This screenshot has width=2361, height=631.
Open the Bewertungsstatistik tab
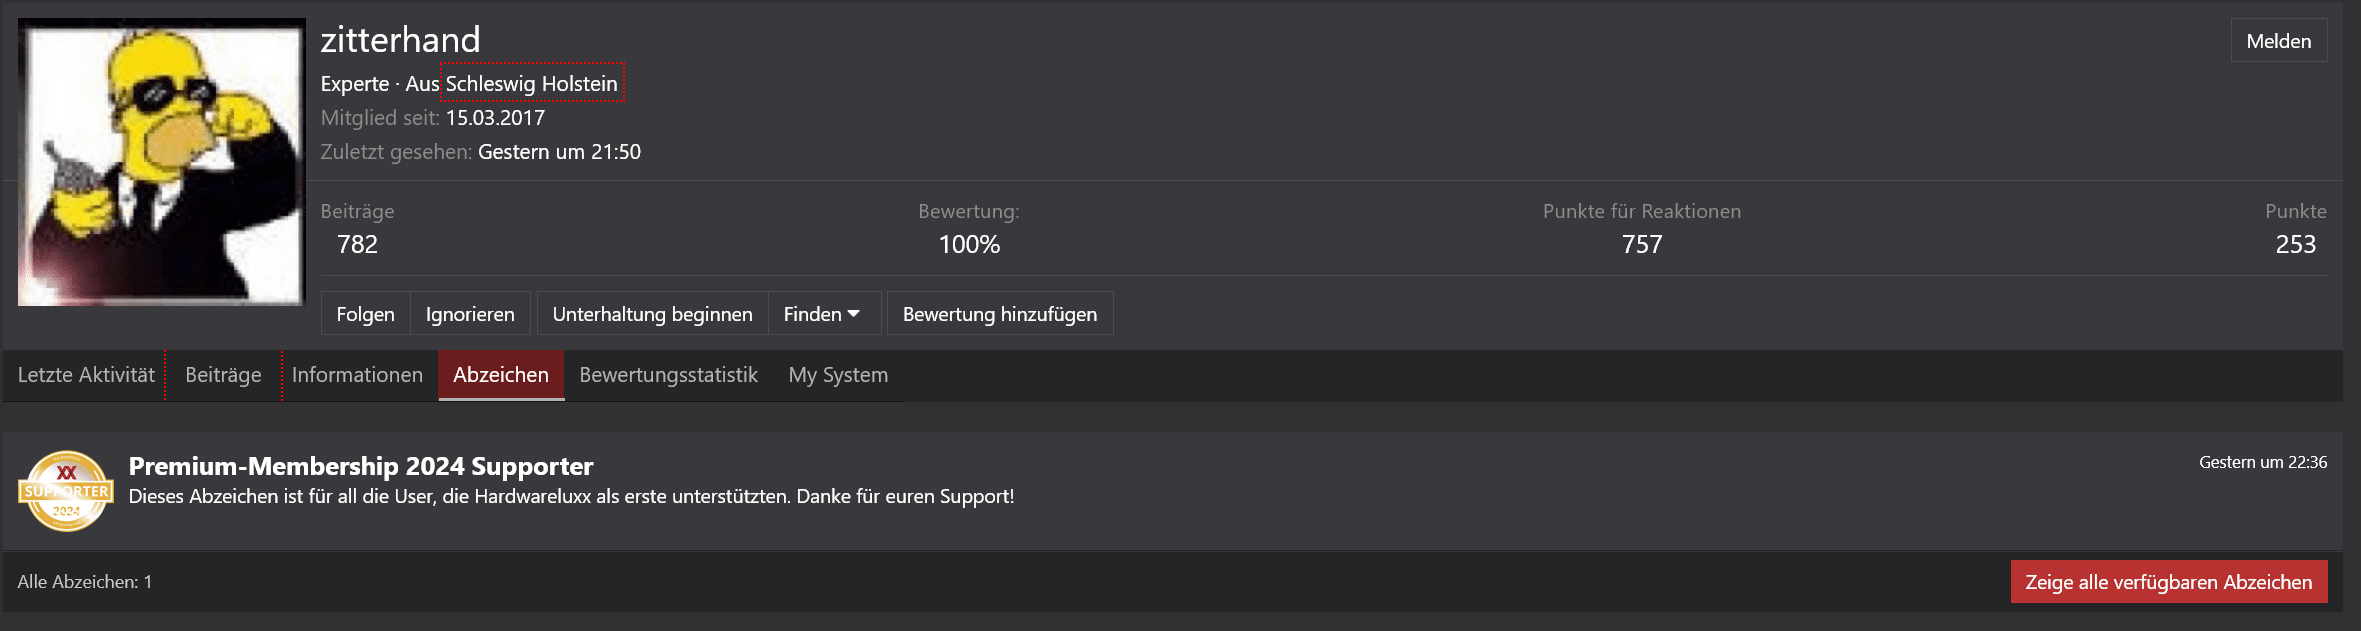pyautogui.click(x=668, y=375)
